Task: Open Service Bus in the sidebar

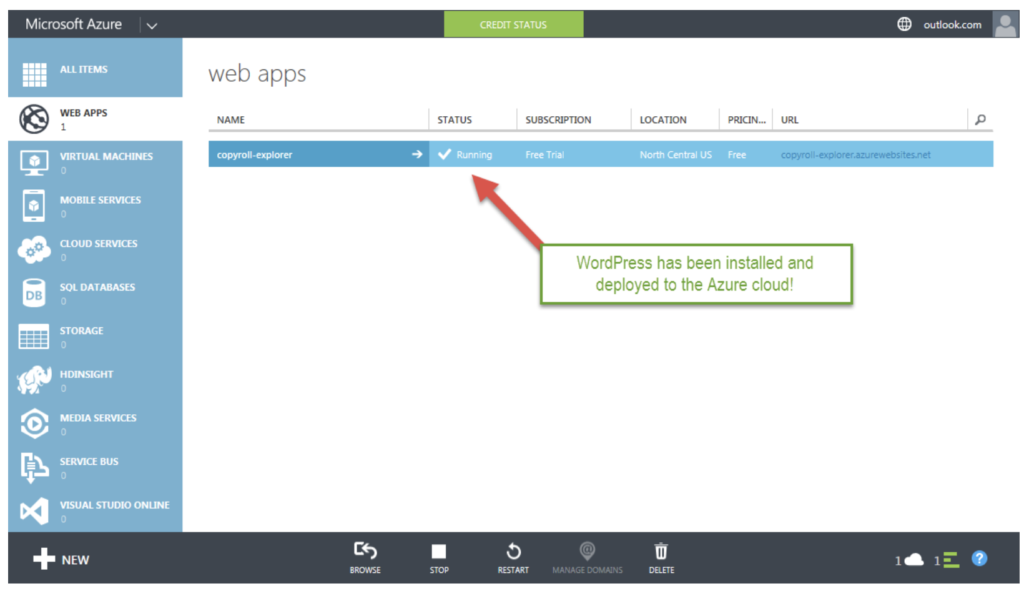Action: pyautogui.click(x=95, y=468)
